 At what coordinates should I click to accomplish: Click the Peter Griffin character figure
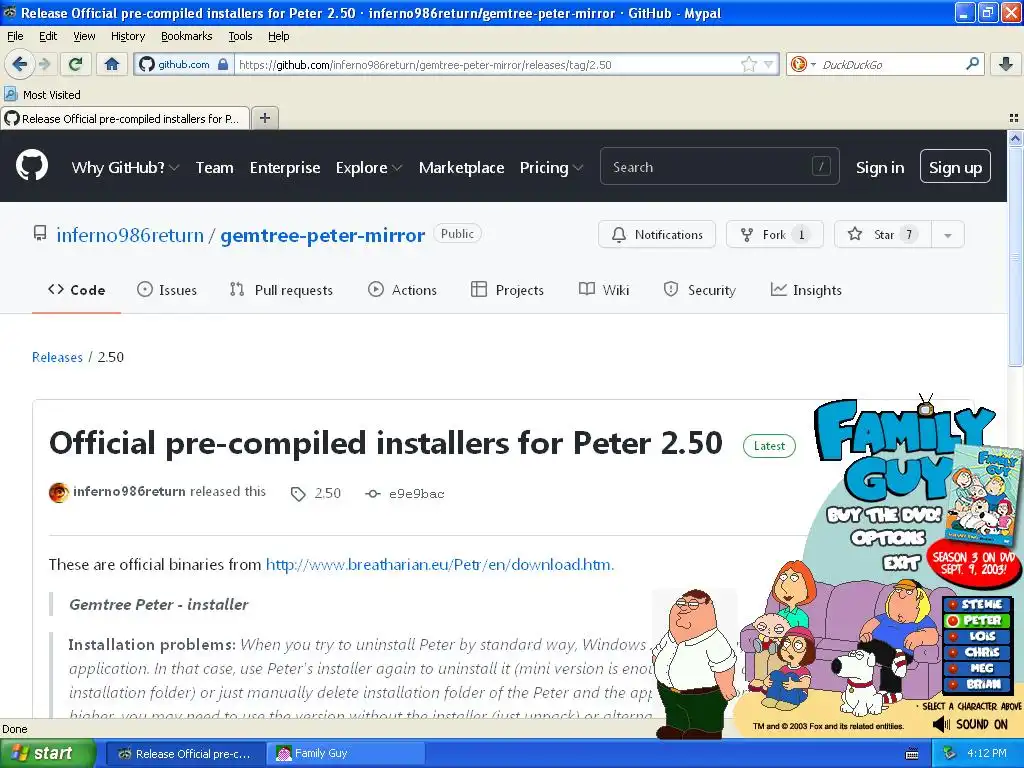point(692,664)
